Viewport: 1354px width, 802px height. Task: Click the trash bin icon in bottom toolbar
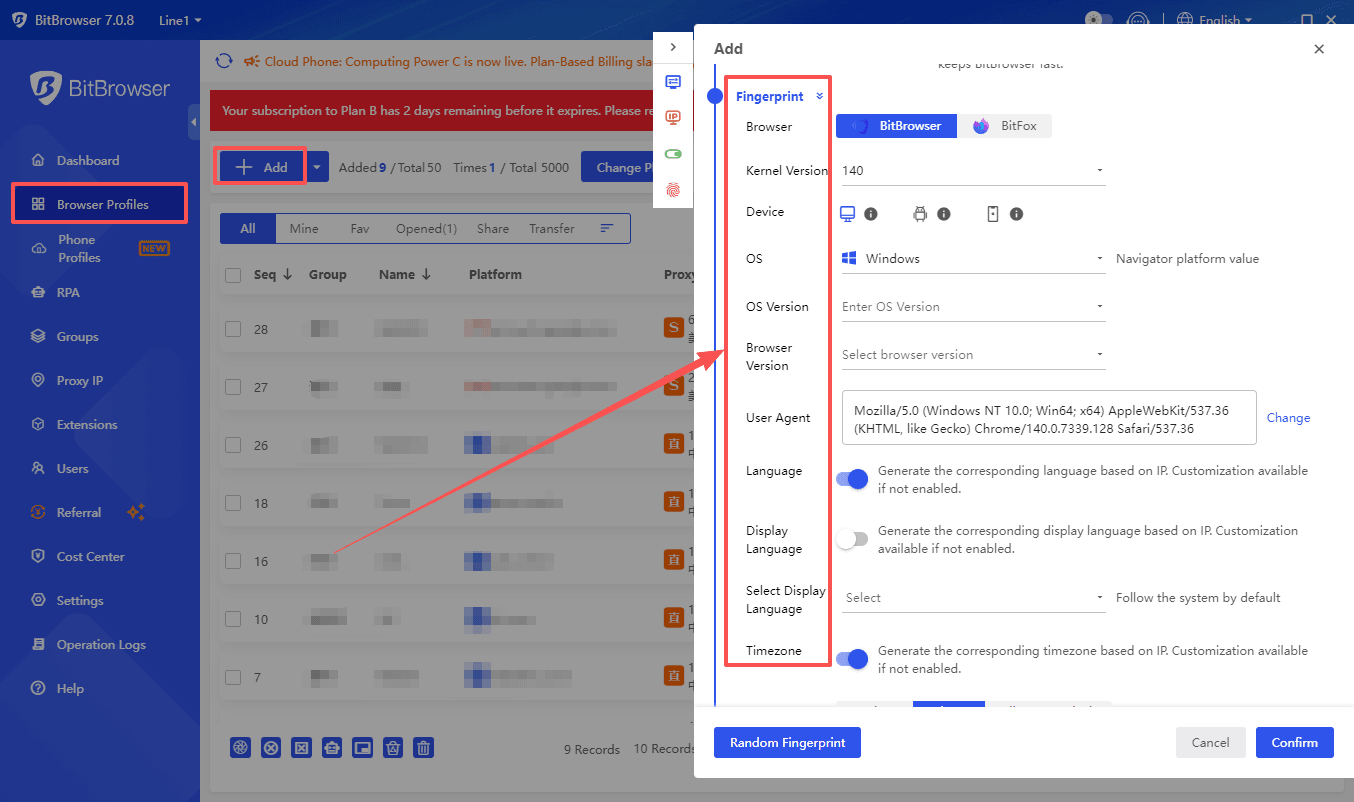(x=424, y=748)
